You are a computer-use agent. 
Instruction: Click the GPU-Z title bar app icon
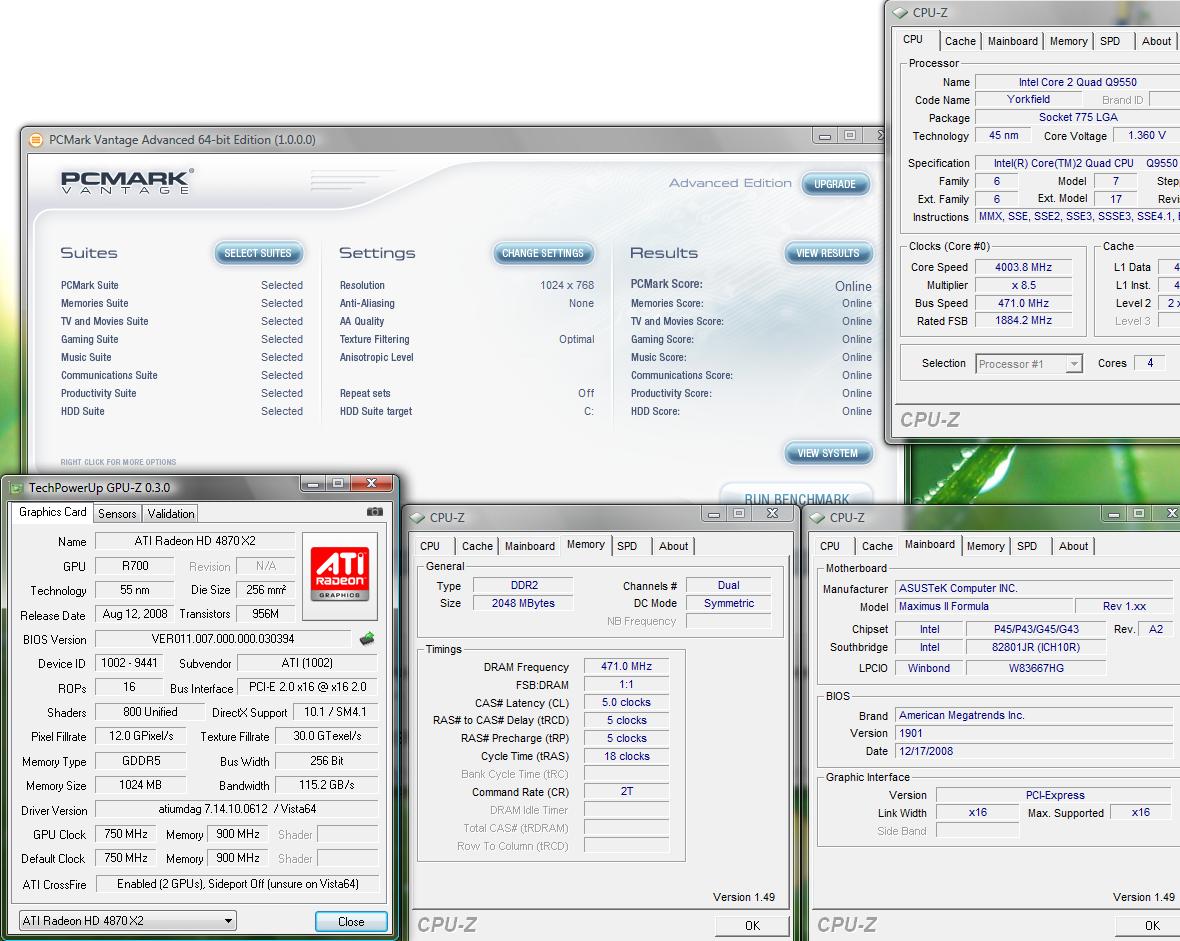[x=17, y=488]
